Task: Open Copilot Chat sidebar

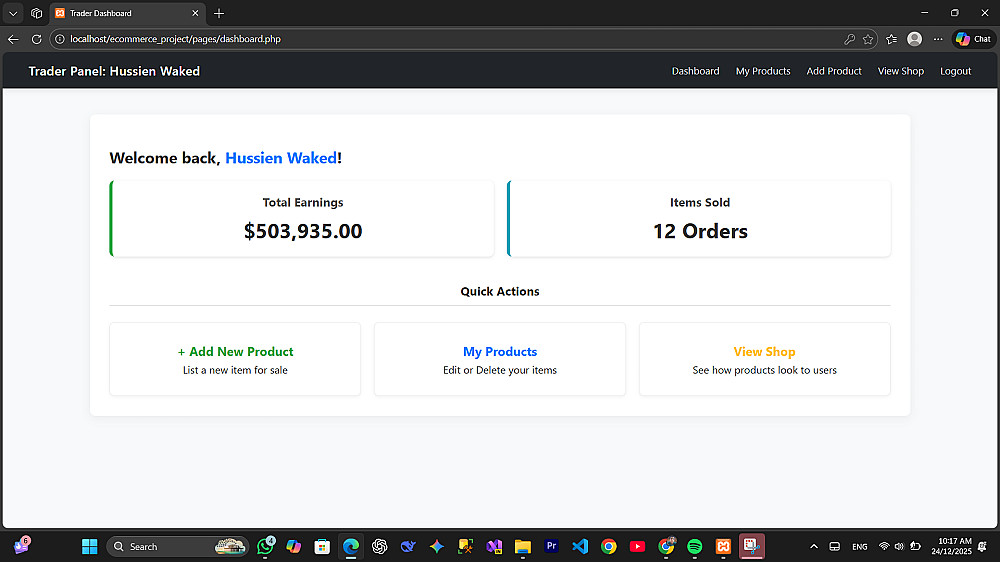Action: tap(974, 39)
